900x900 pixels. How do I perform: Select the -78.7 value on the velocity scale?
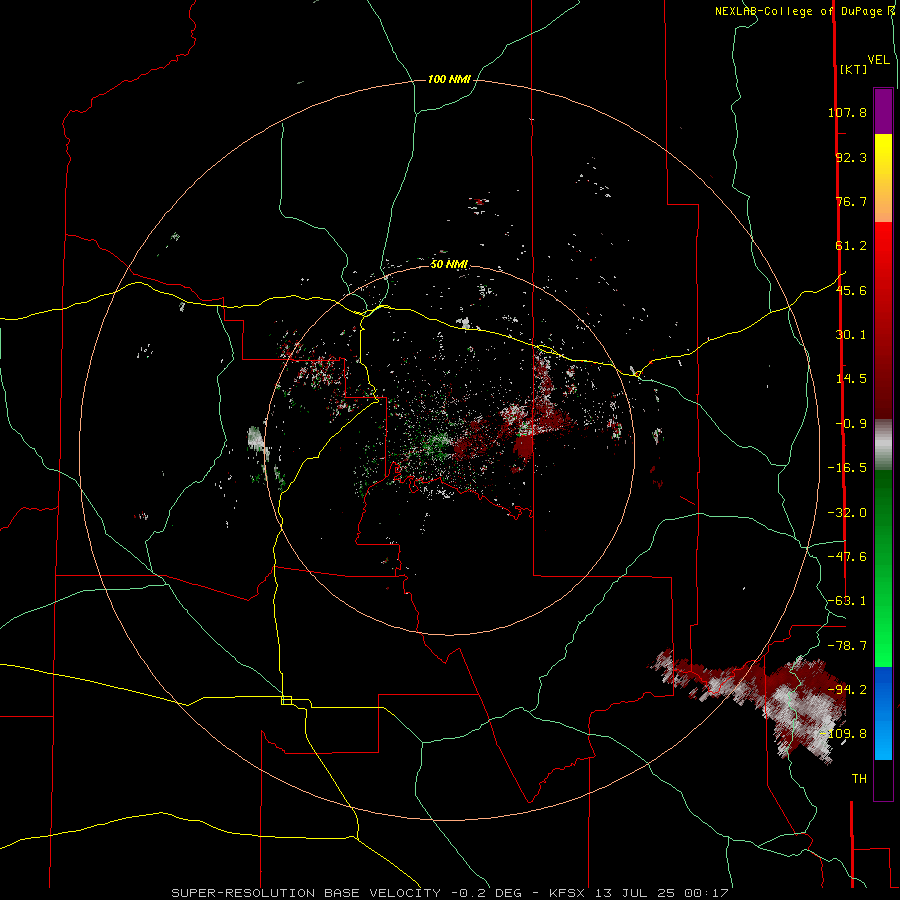pos(847,646)
